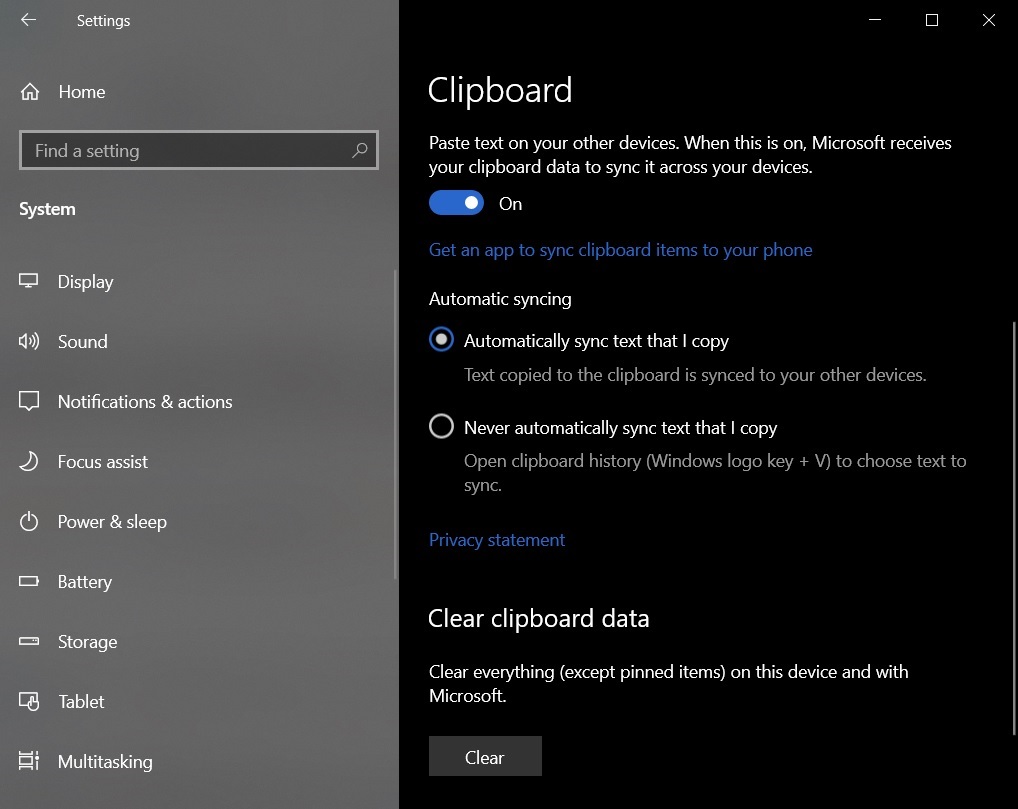
Task: Turn off the clipboard sync toggle
Action: coord(456,203)
